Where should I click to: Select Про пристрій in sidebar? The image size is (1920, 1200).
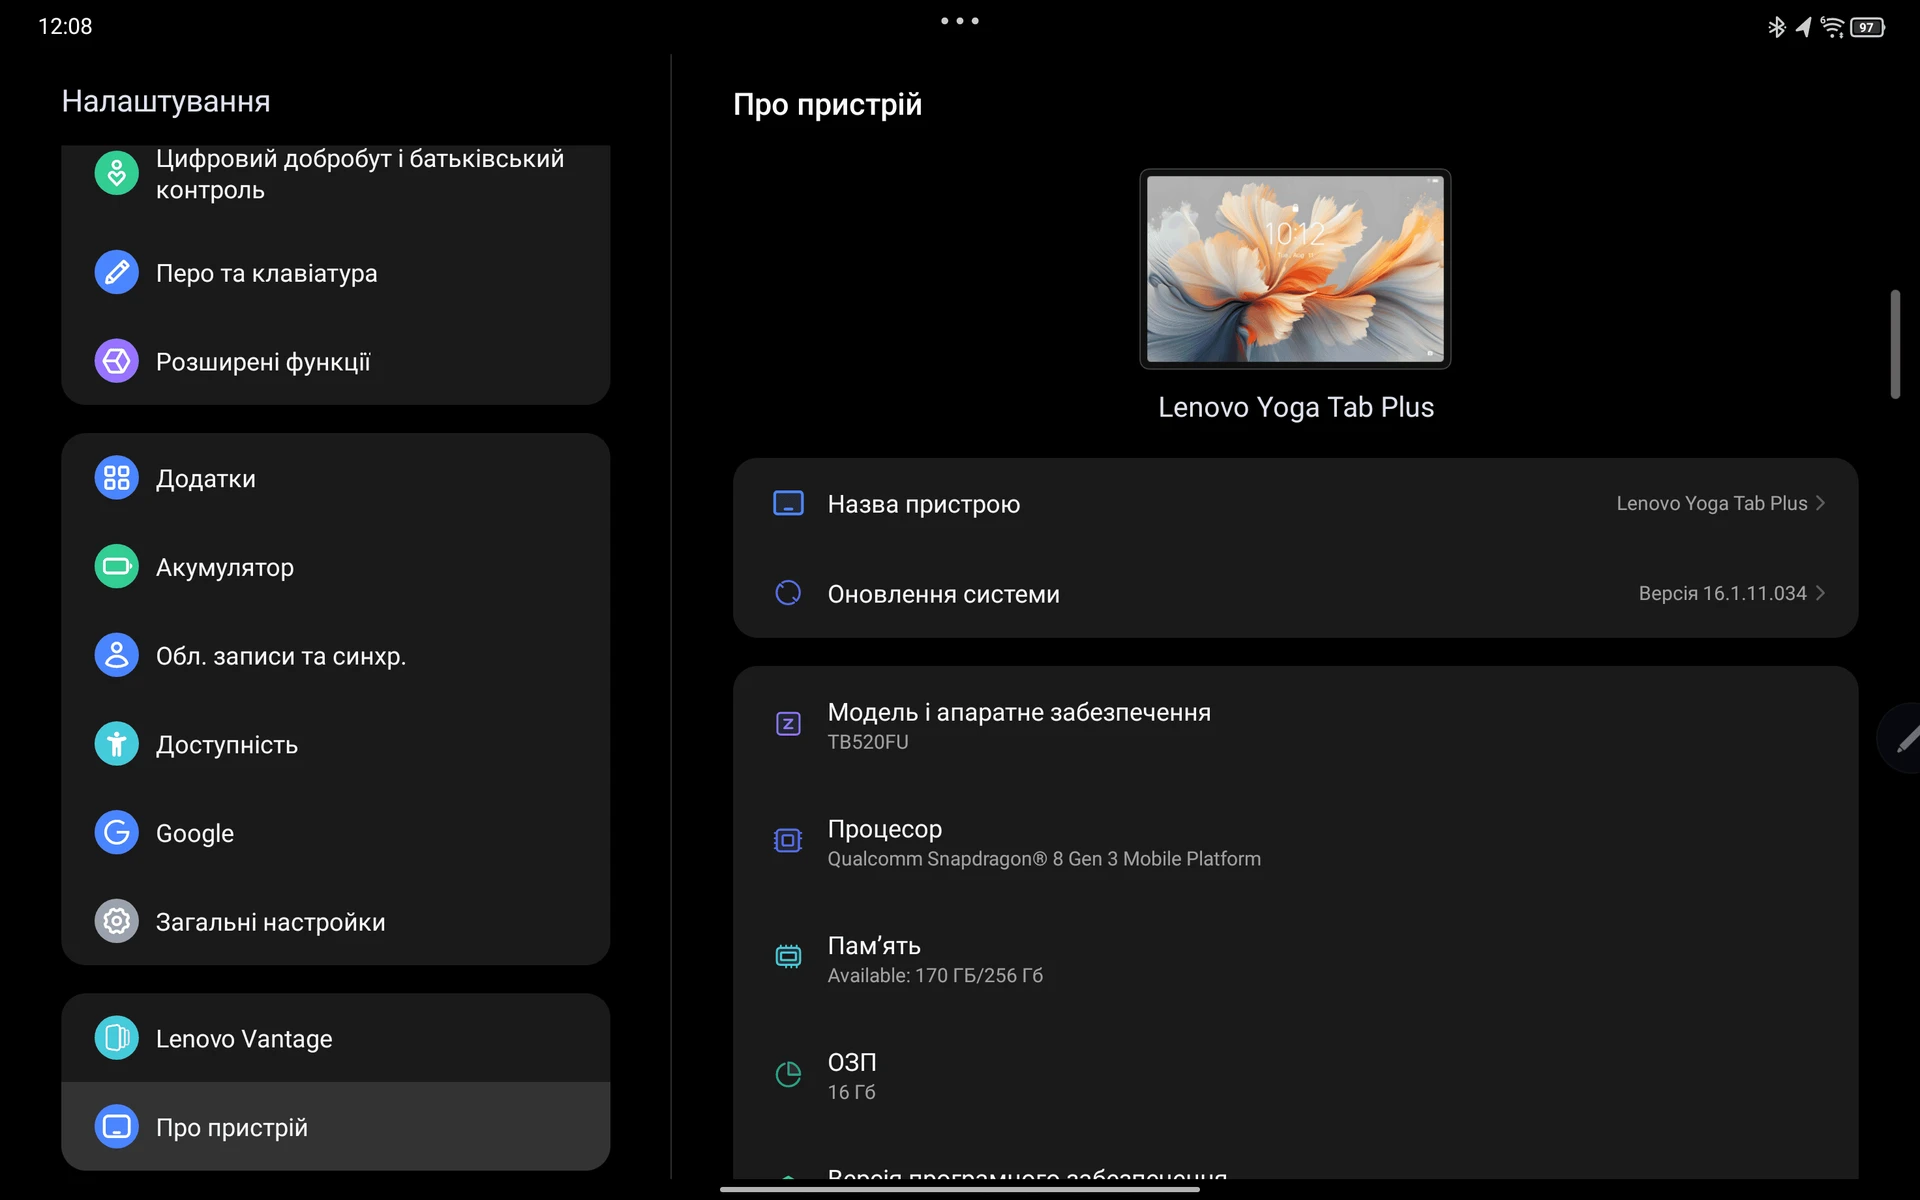(336, 1127)
